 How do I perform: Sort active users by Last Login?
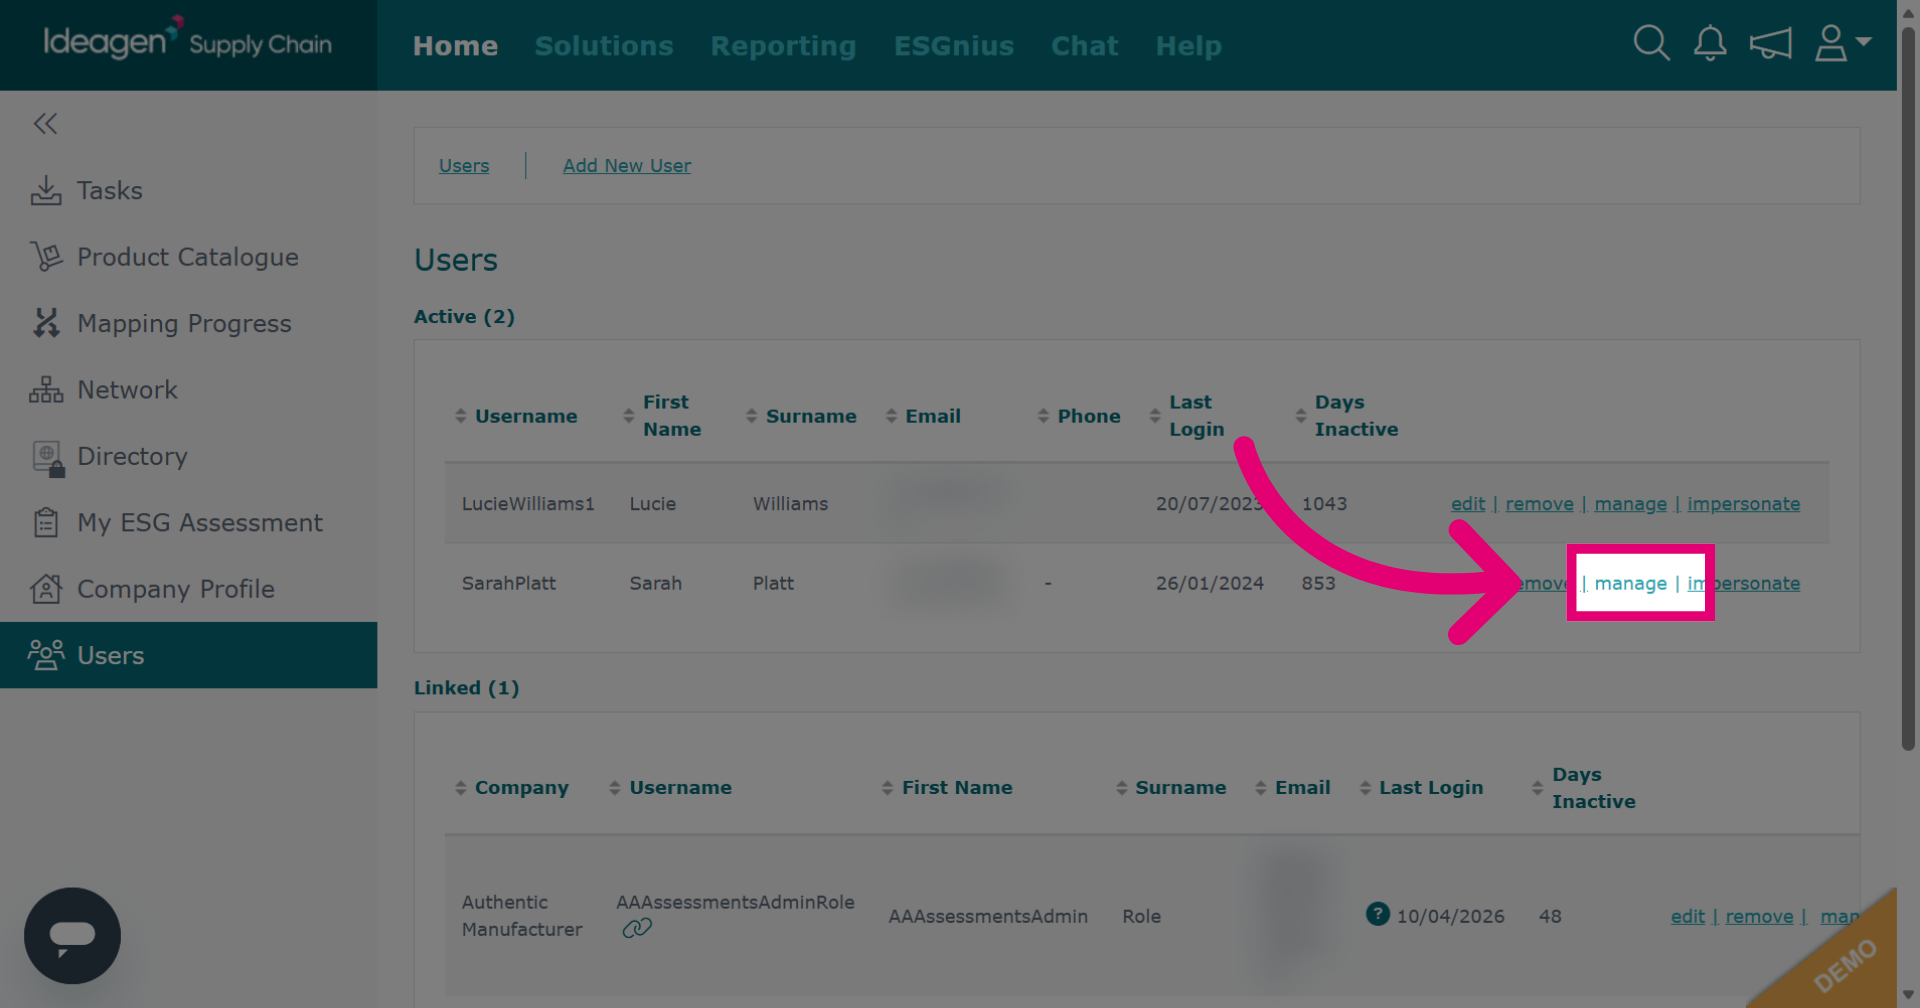(x=1187, y=415)
